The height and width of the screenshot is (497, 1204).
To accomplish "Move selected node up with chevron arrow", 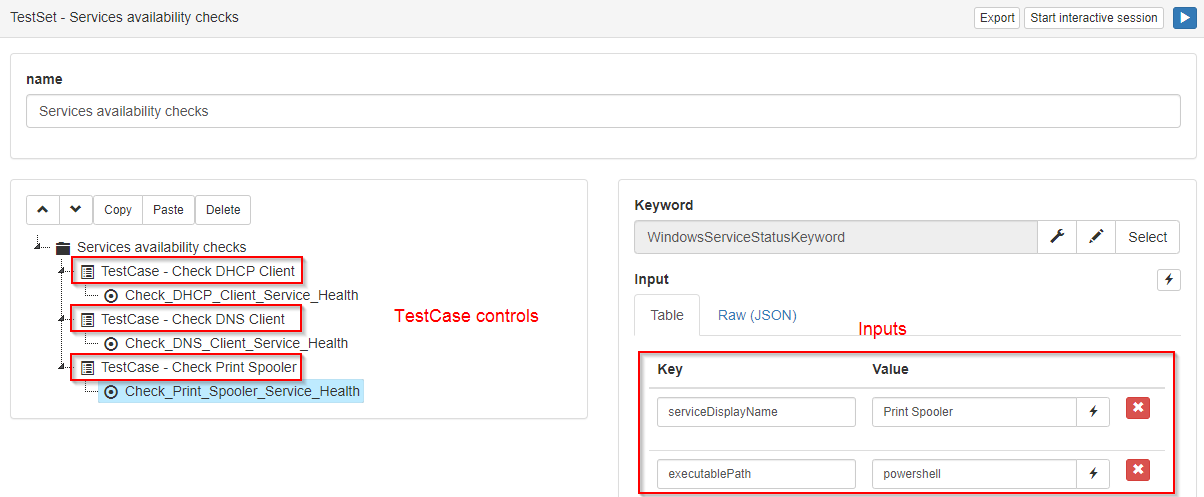I will click(x=42, y=209).
